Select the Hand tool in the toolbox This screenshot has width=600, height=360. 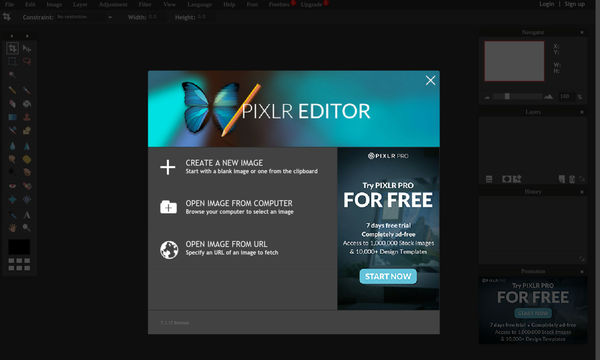(13, 228)
